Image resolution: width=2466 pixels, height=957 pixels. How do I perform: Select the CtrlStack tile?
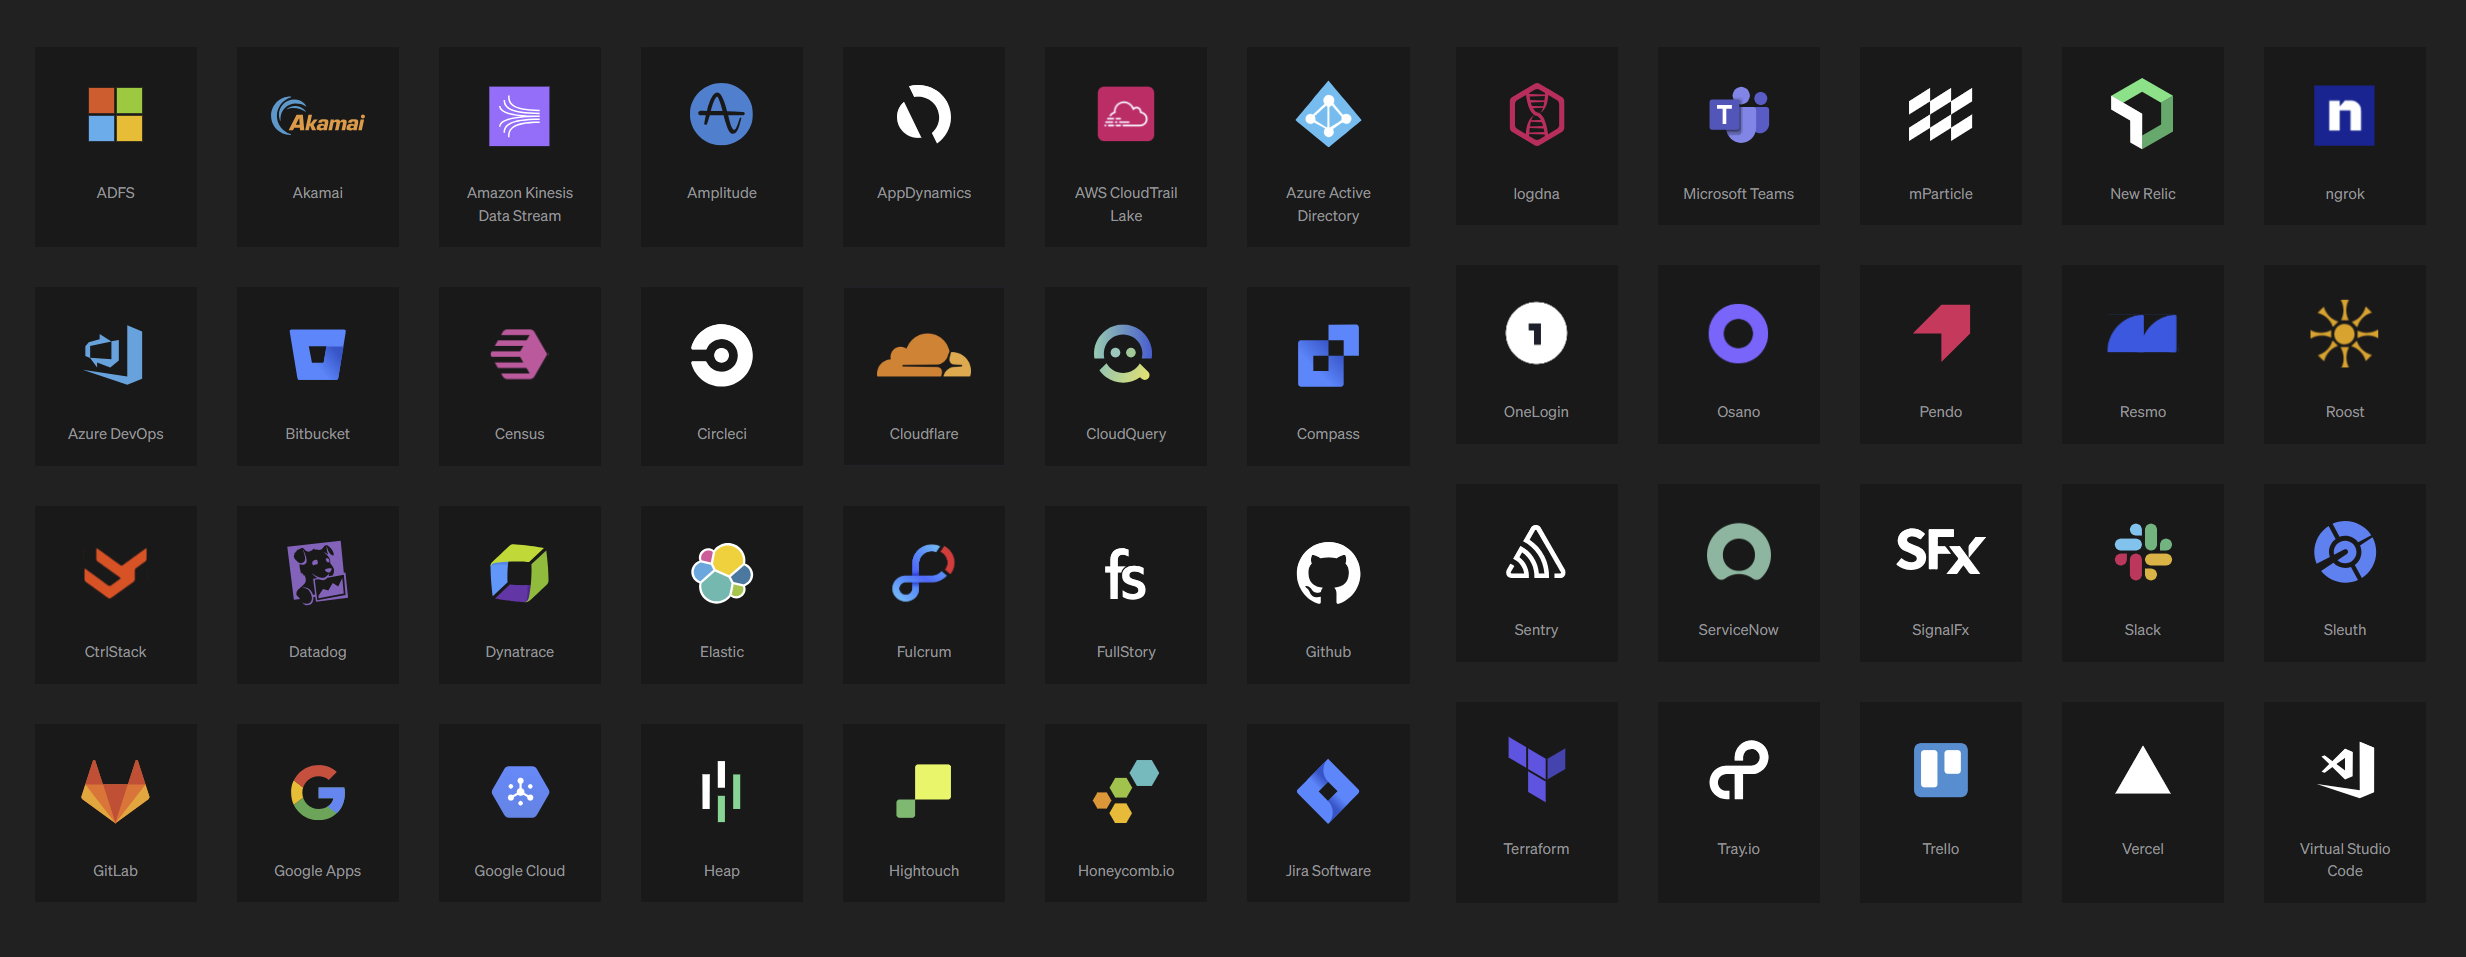(x=116, y=594)
